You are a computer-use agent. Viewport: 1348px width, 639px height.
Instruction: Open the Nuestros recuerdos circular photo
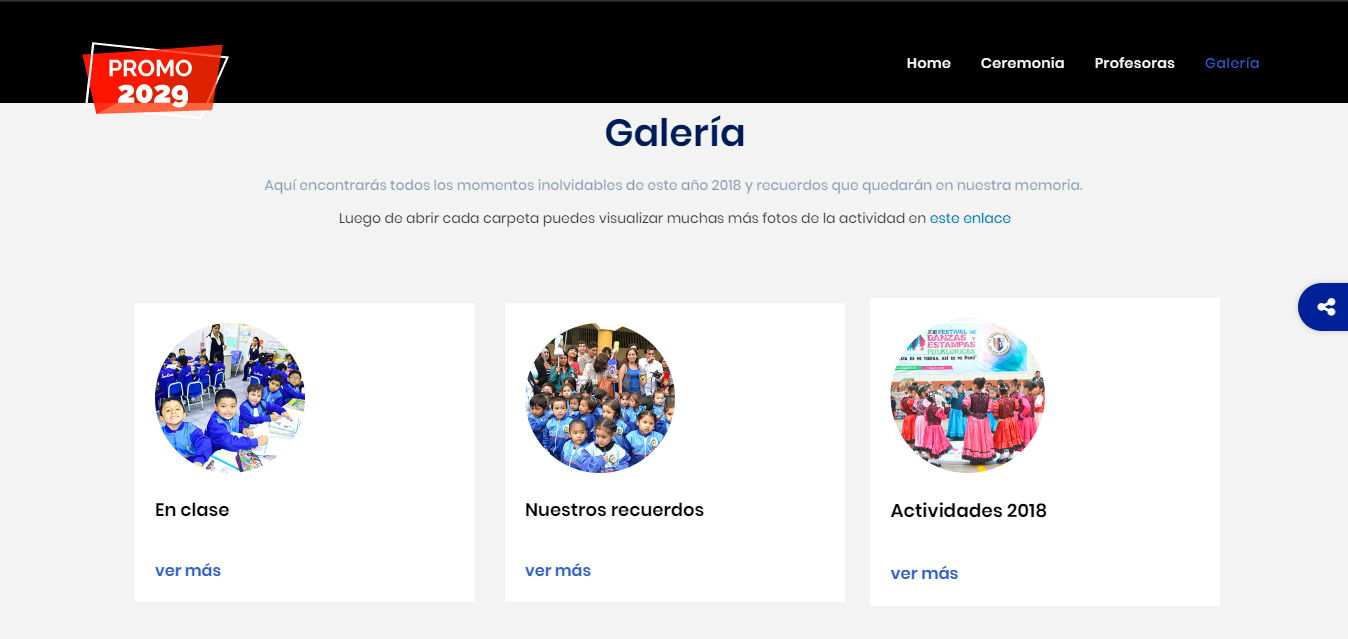600,398
